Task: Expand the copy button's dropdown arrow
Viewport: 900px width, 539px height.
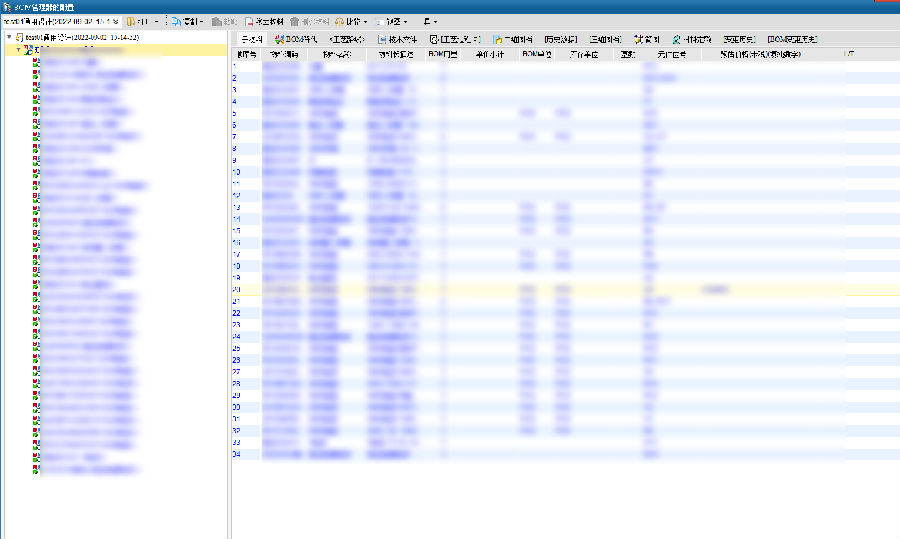Action: (x=202, y=22)
